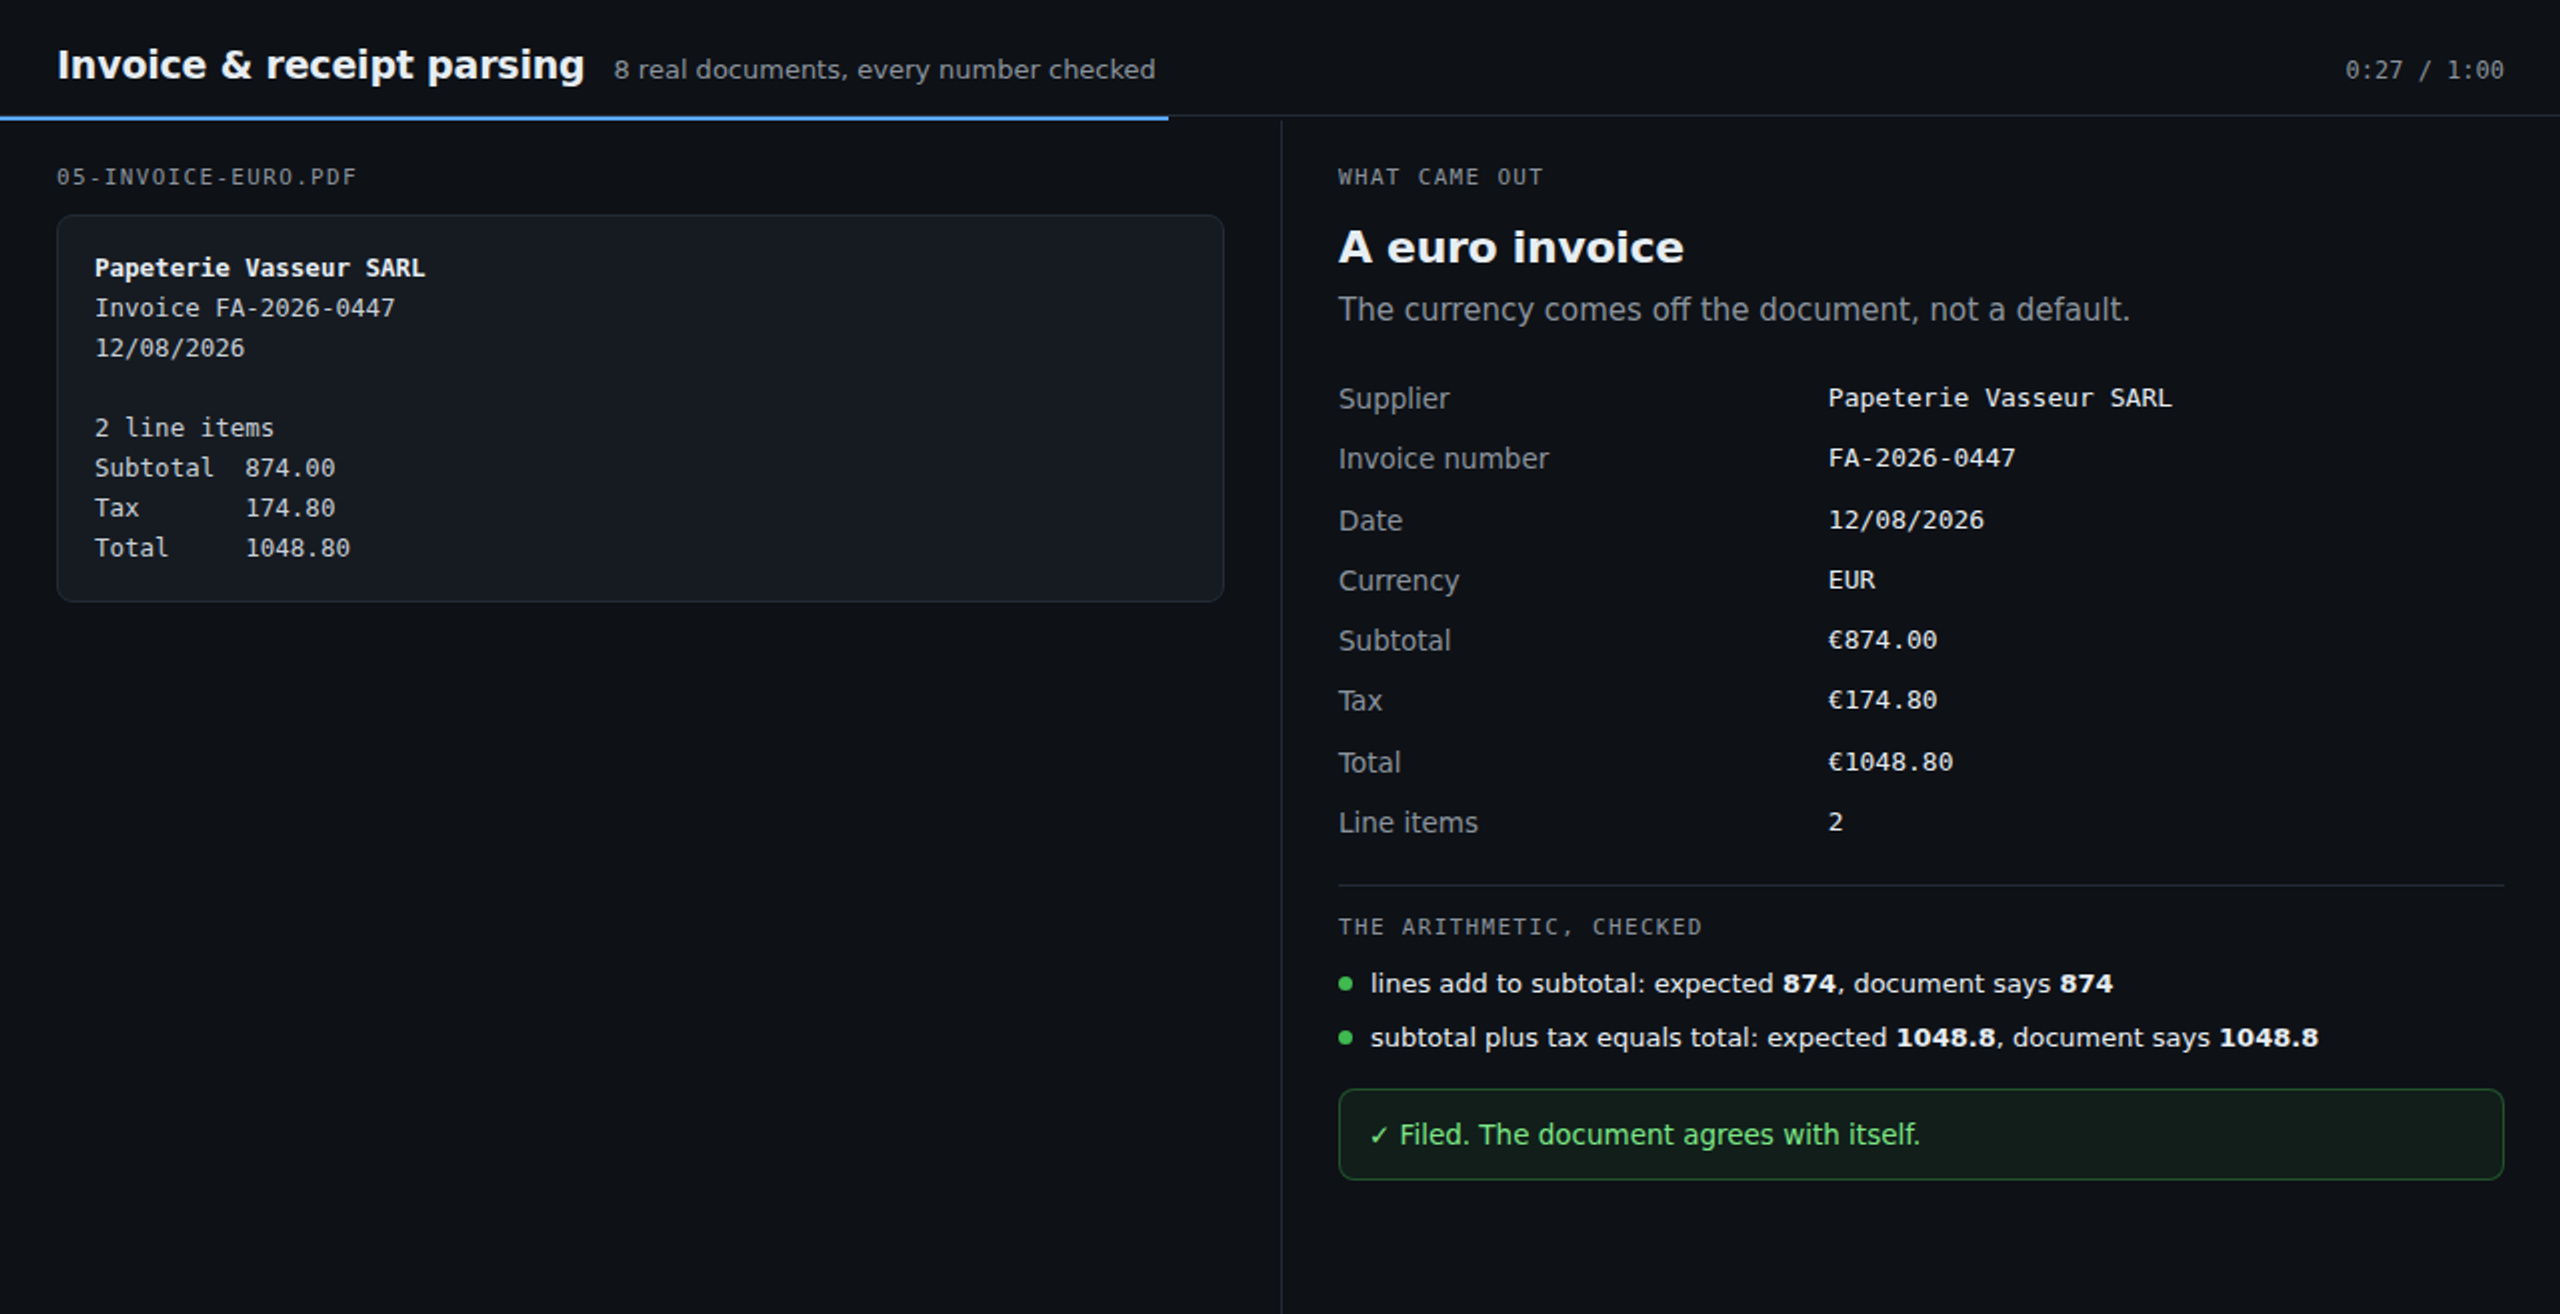This screenshot has height=1314, width=2560.
Task: Click the '8 real documents, every number checked' subtitle
Action: [884, 70]
